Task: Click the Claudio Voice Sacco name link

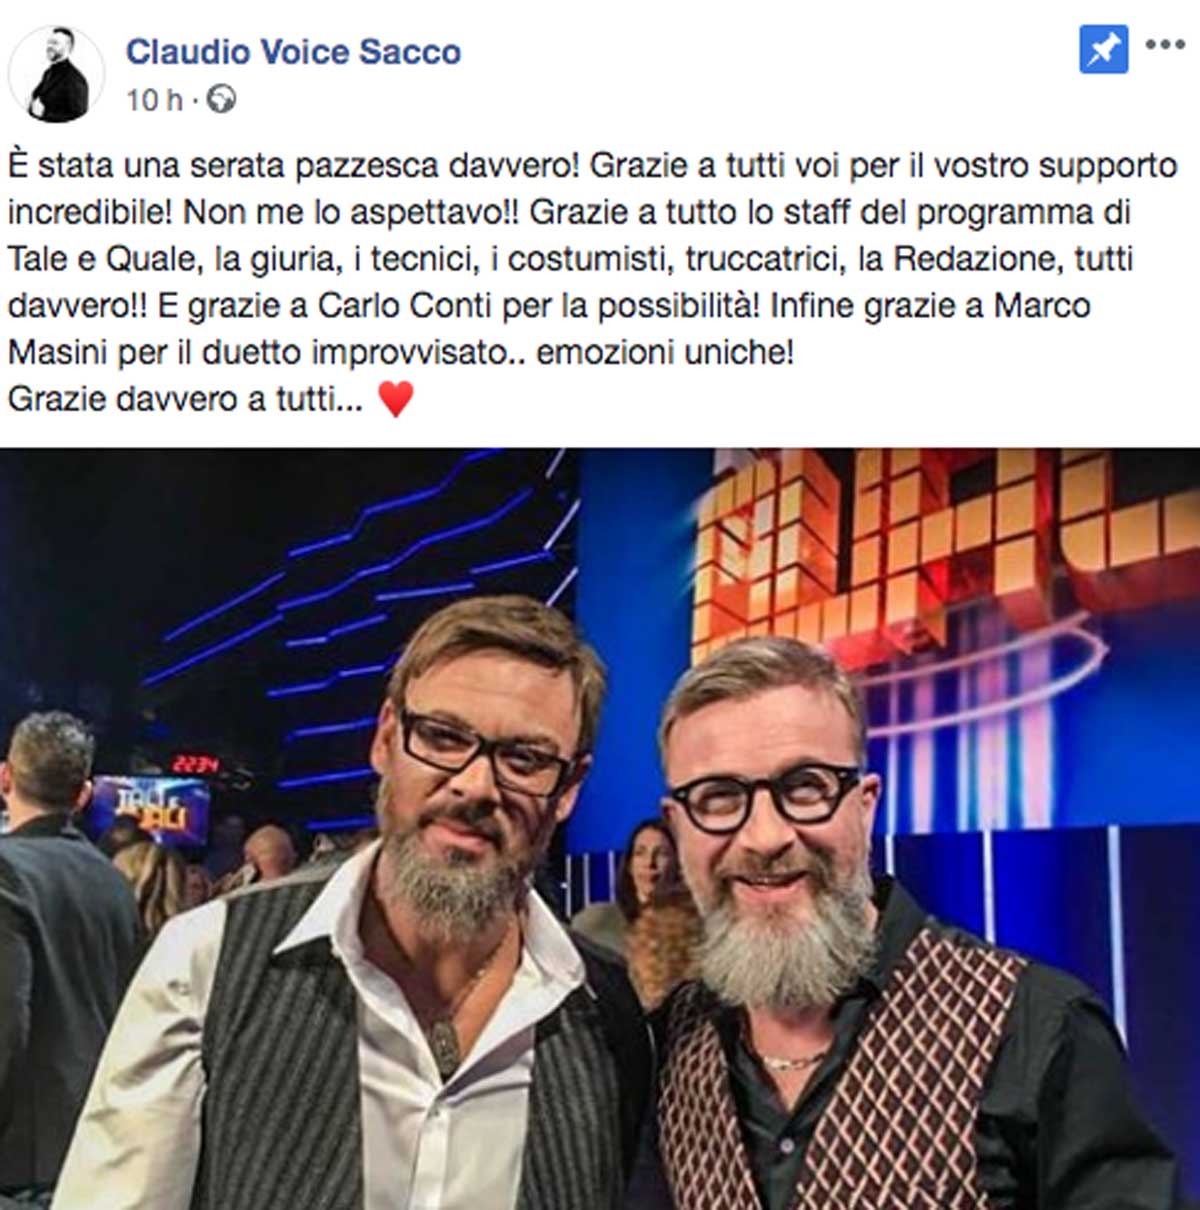Action: point(293,52)
